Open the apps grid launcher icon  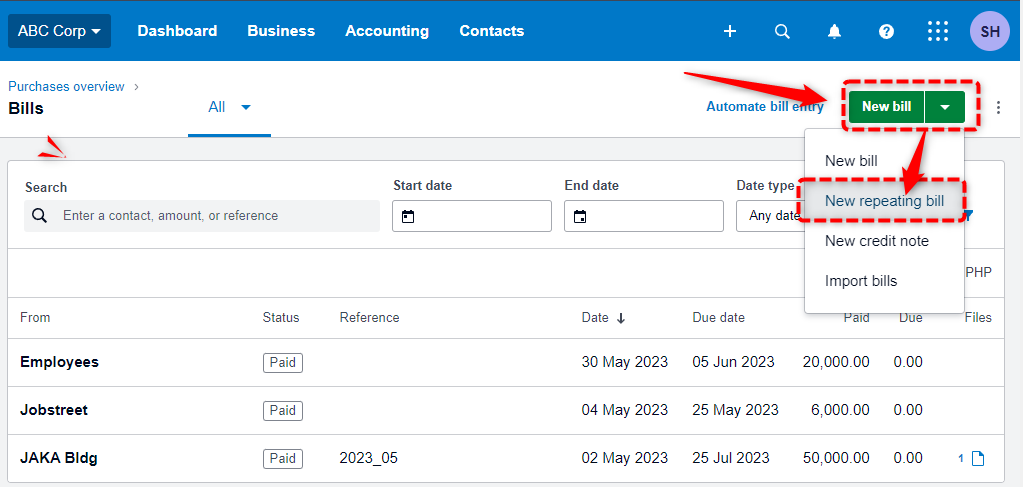click(x=938, y=31)
